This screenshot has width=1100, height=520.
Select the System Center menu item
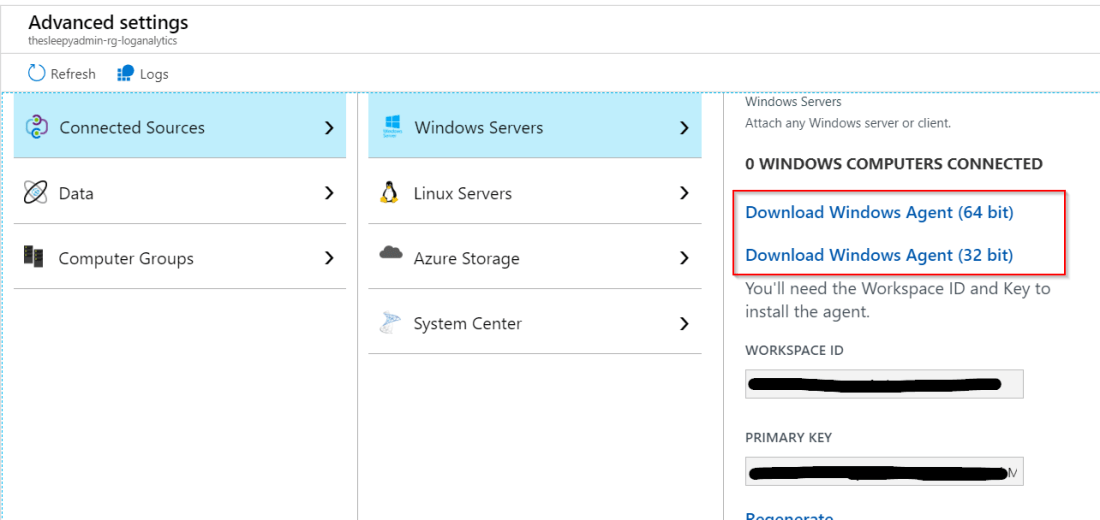467,324
